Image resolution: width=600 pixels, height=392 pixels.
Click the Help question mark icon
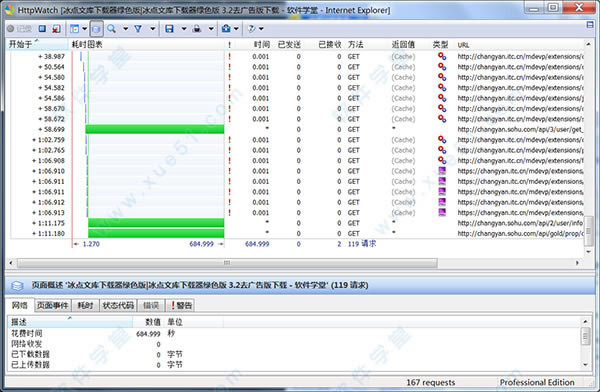[251, 29]
